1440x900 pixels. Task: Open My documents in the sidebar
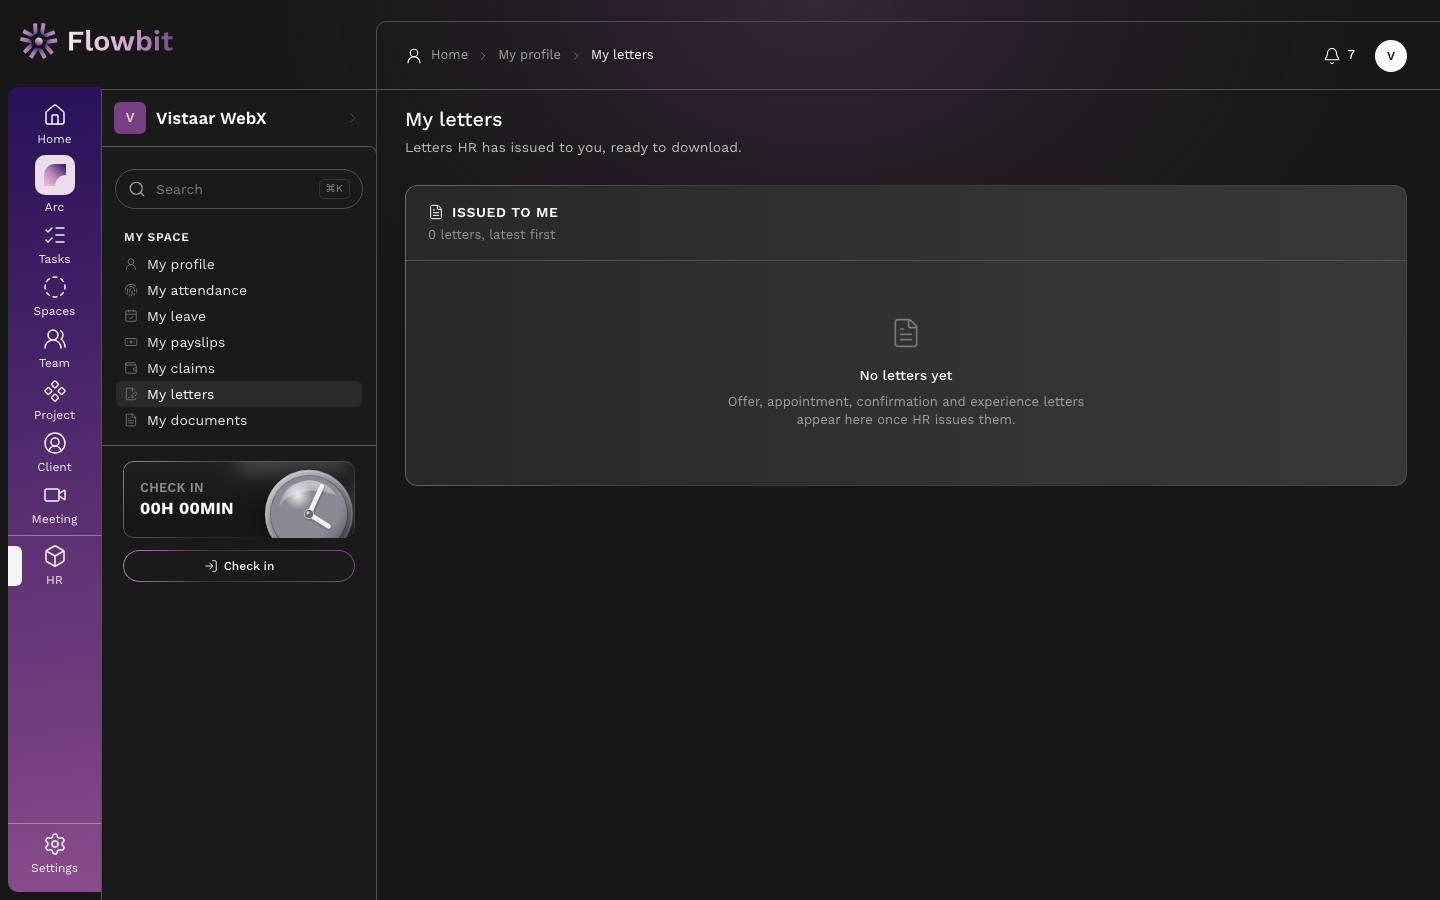(239, 420)
